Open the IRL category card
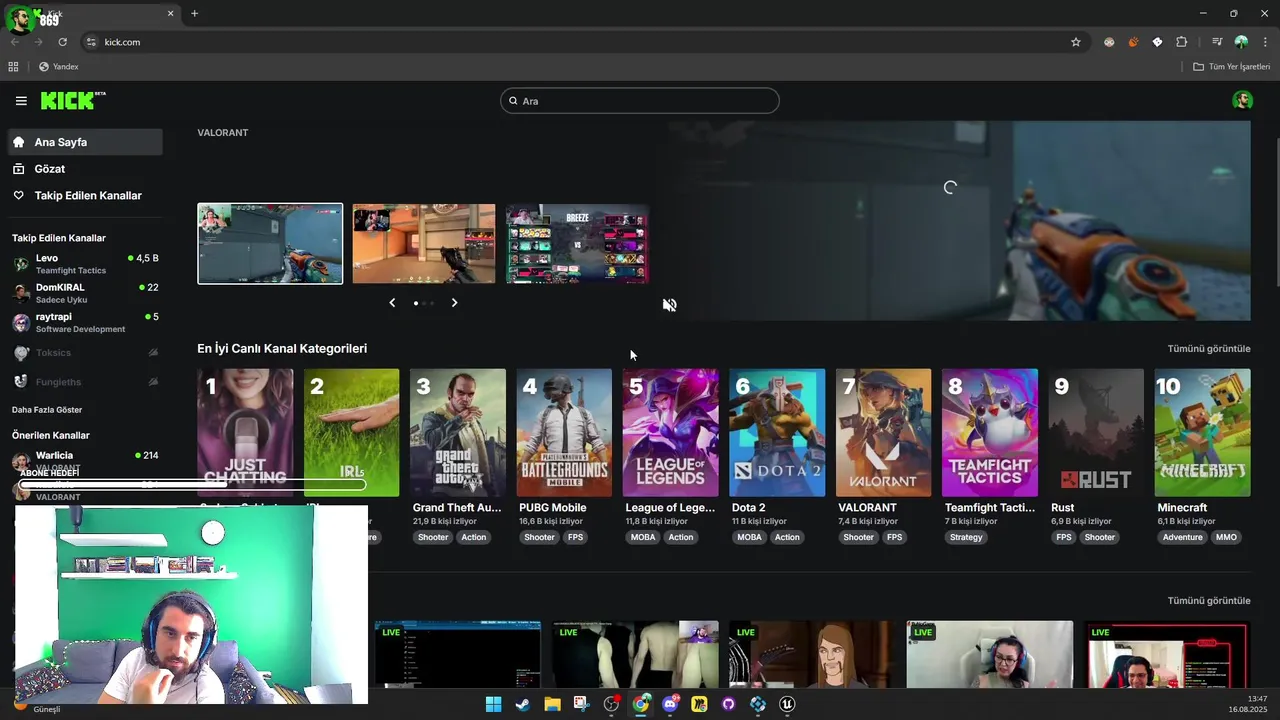The image size is (1280, 720). pos(351,433)
